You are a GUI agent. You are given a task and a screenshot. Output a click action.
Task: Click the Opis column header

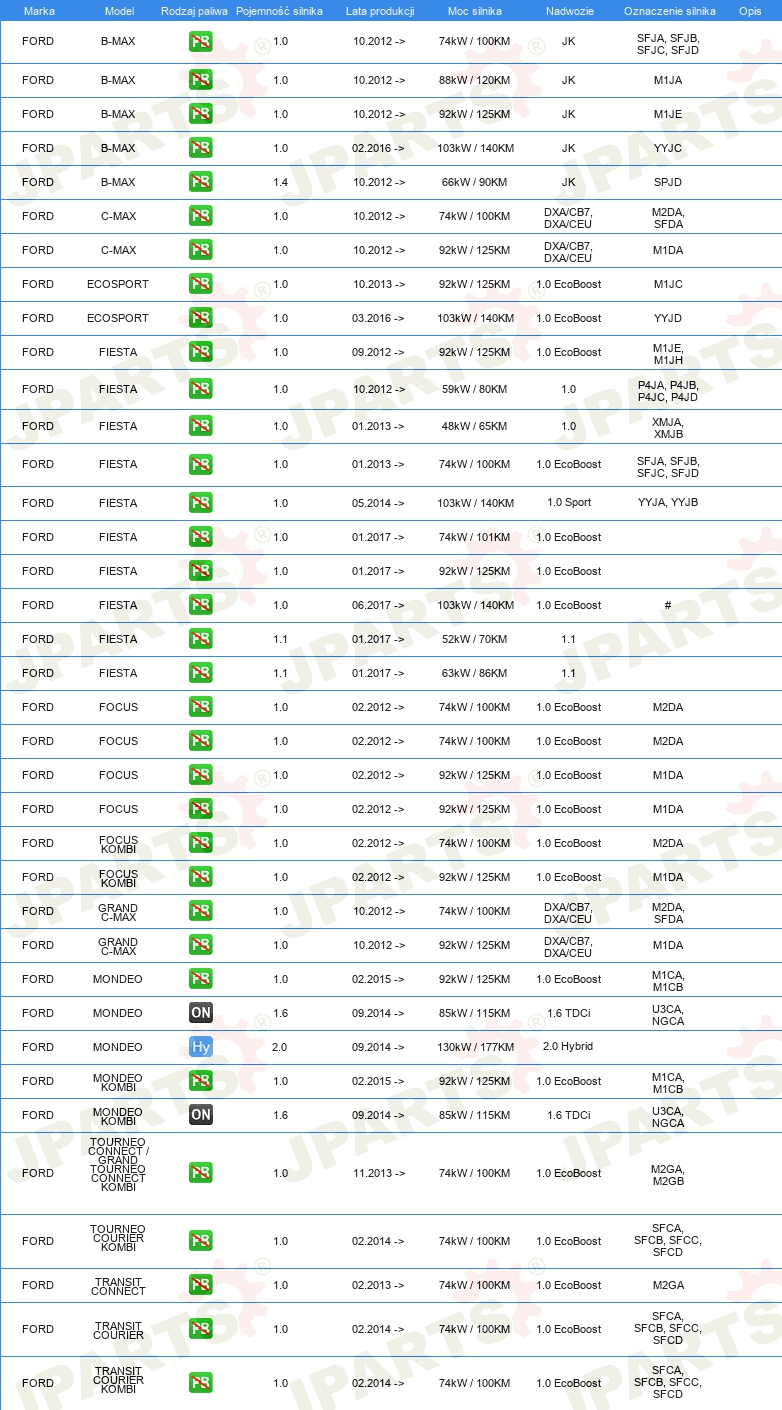click(x=749, y=10)
